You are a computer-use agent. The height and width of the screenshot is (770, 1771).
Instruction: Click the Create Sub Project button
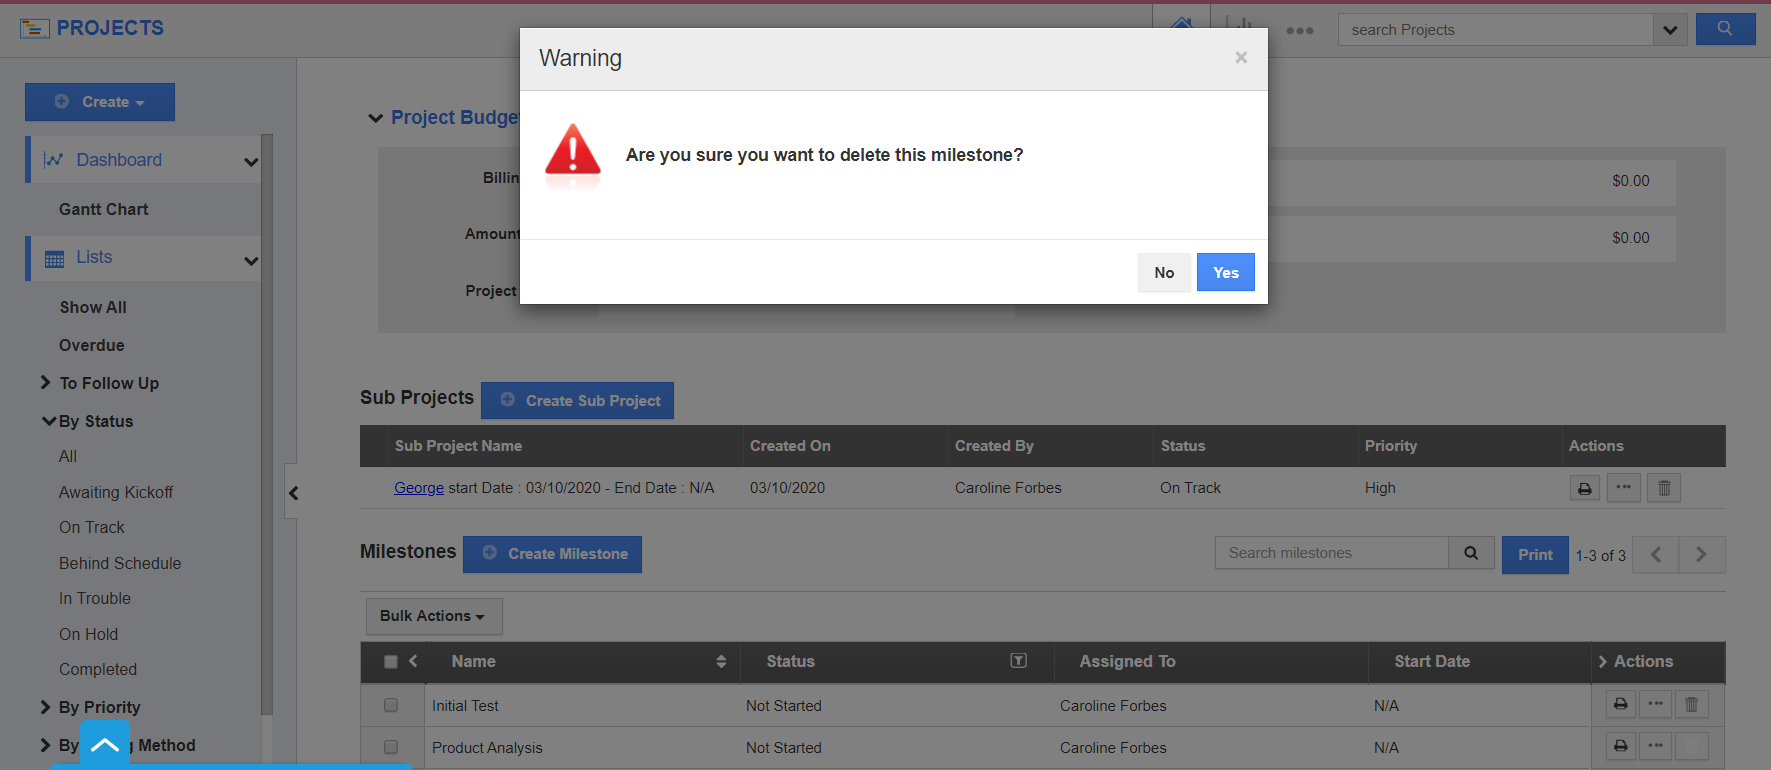[577, 400]
